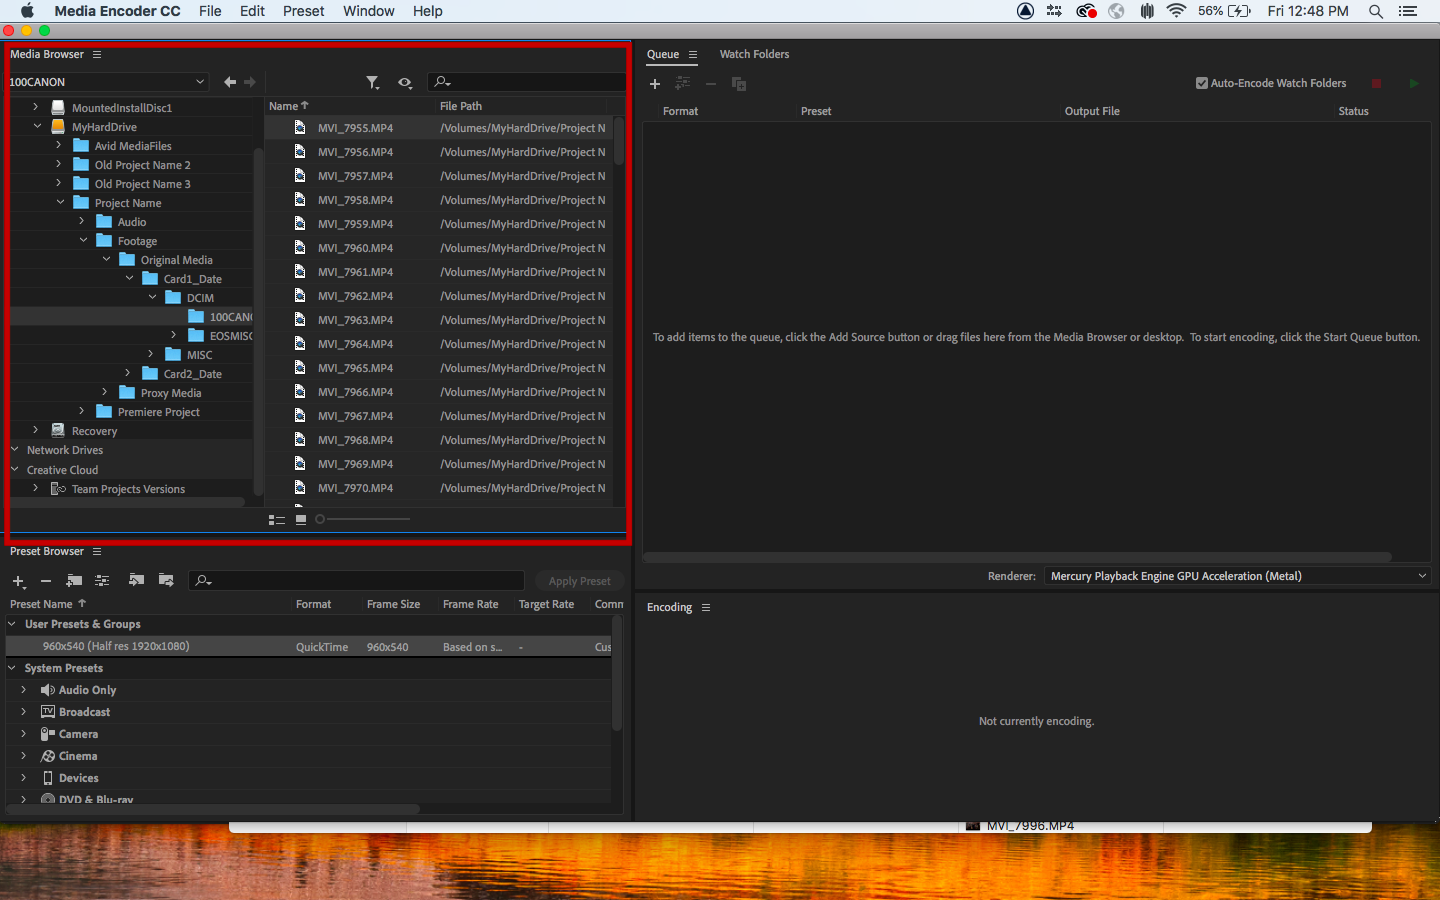Open the Preset menu
This screenshot has height=900, width=1440.
click(x=304, y=11)
